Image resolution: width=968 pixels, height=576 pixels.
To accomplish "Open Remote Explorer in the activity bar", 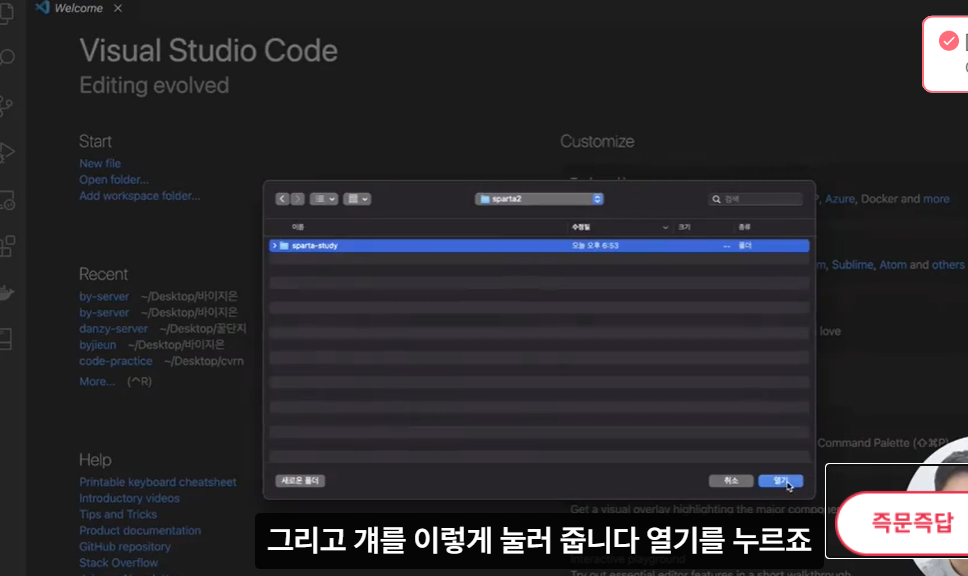I will click(x=7, y=199).
